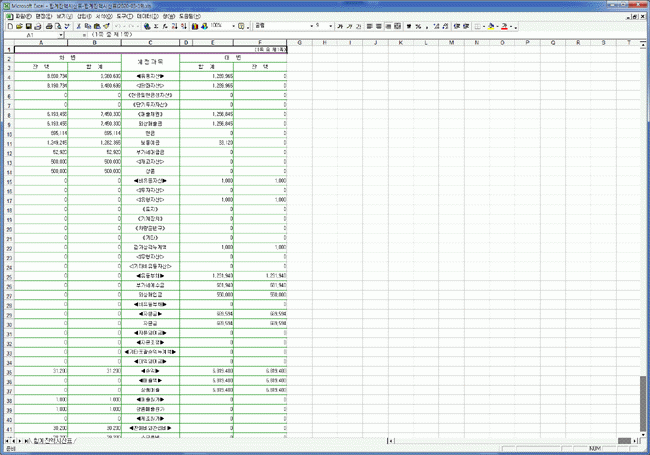Click the Merge and Center icon

pyautogui.click(x=398, y=25)
